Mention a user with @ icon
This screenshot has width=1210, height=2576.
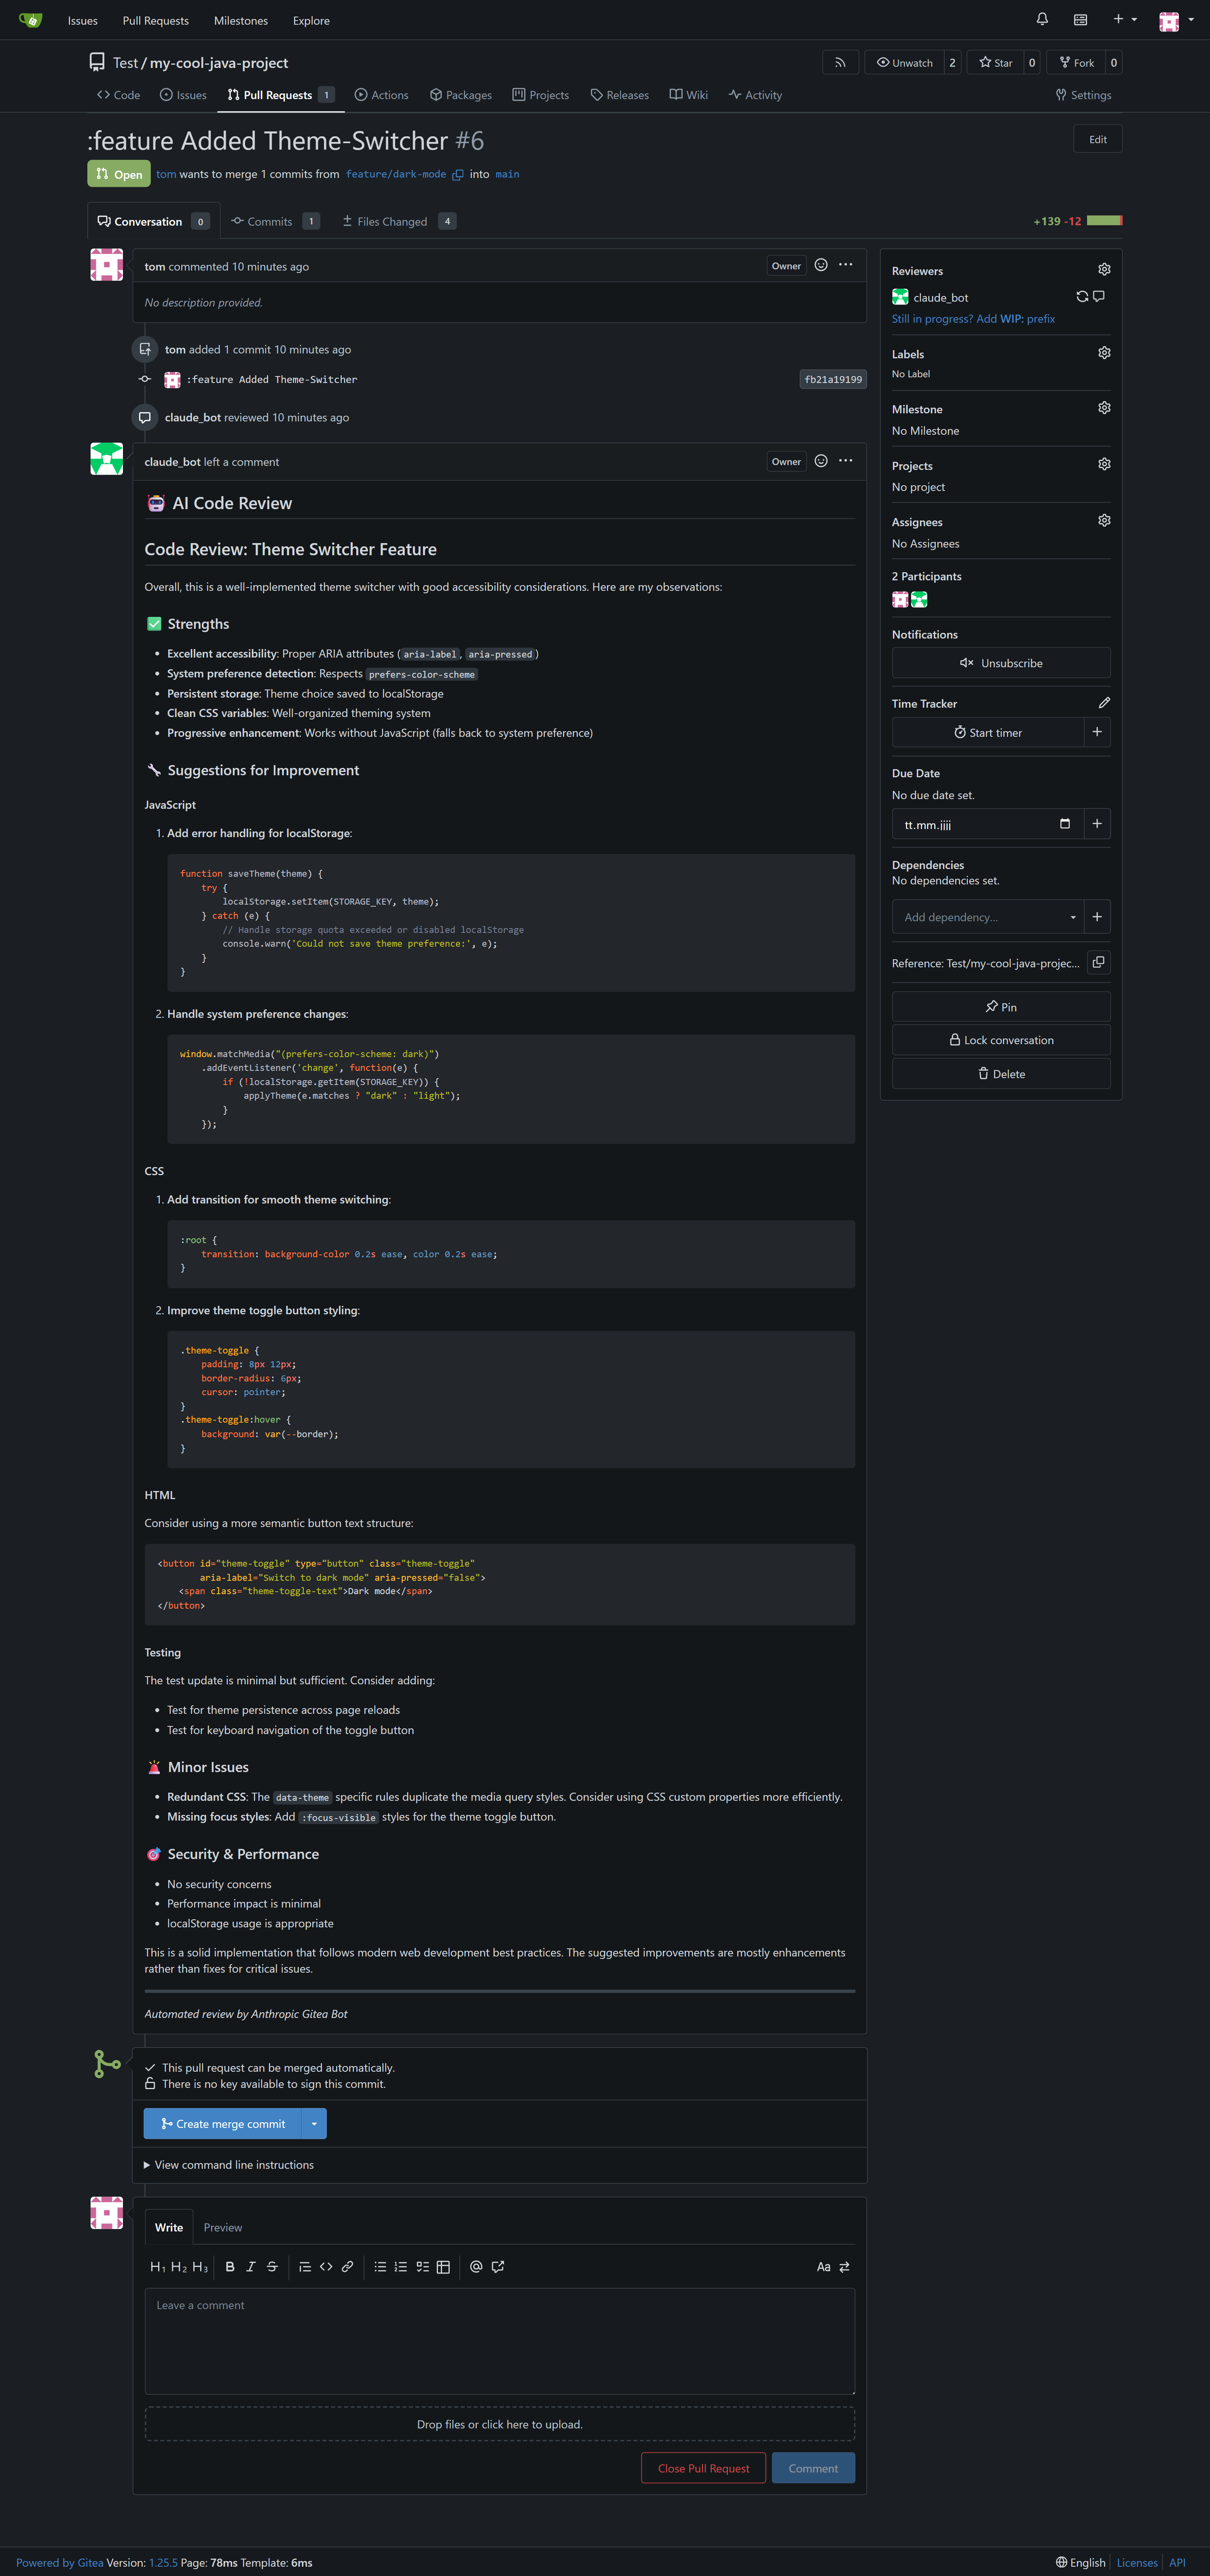pos(476,2267)
